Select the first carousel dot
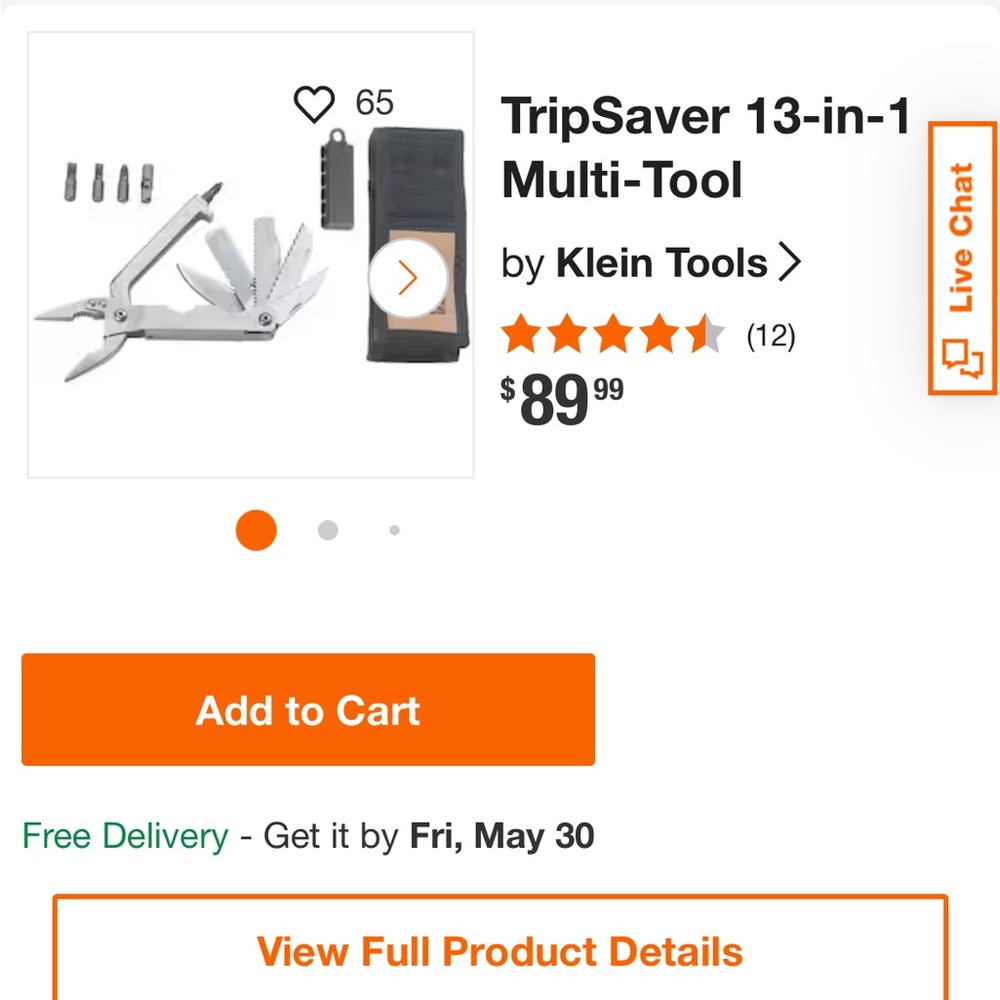This screenshot has width=1000, height=1000. point(256,530)
